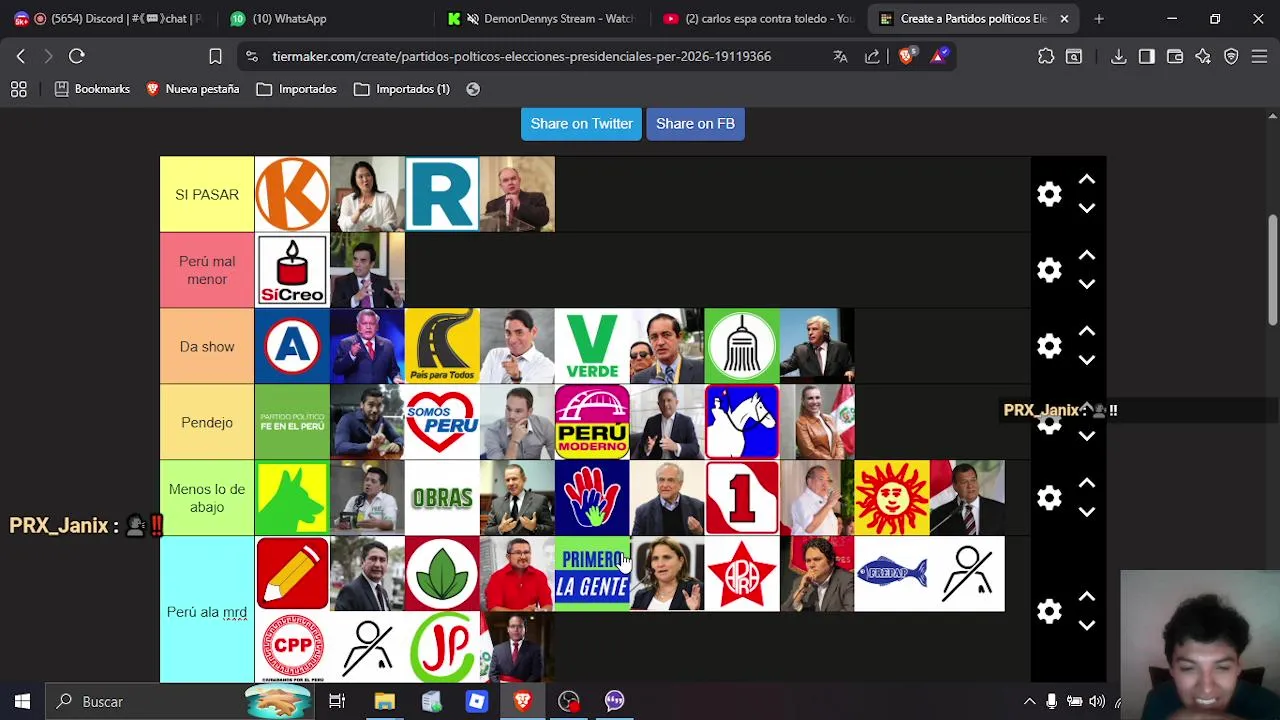Screen dimensions: 1280x720
Task: Move SI PASAR tier down with arrow
Action: (x=1087, y=208)
